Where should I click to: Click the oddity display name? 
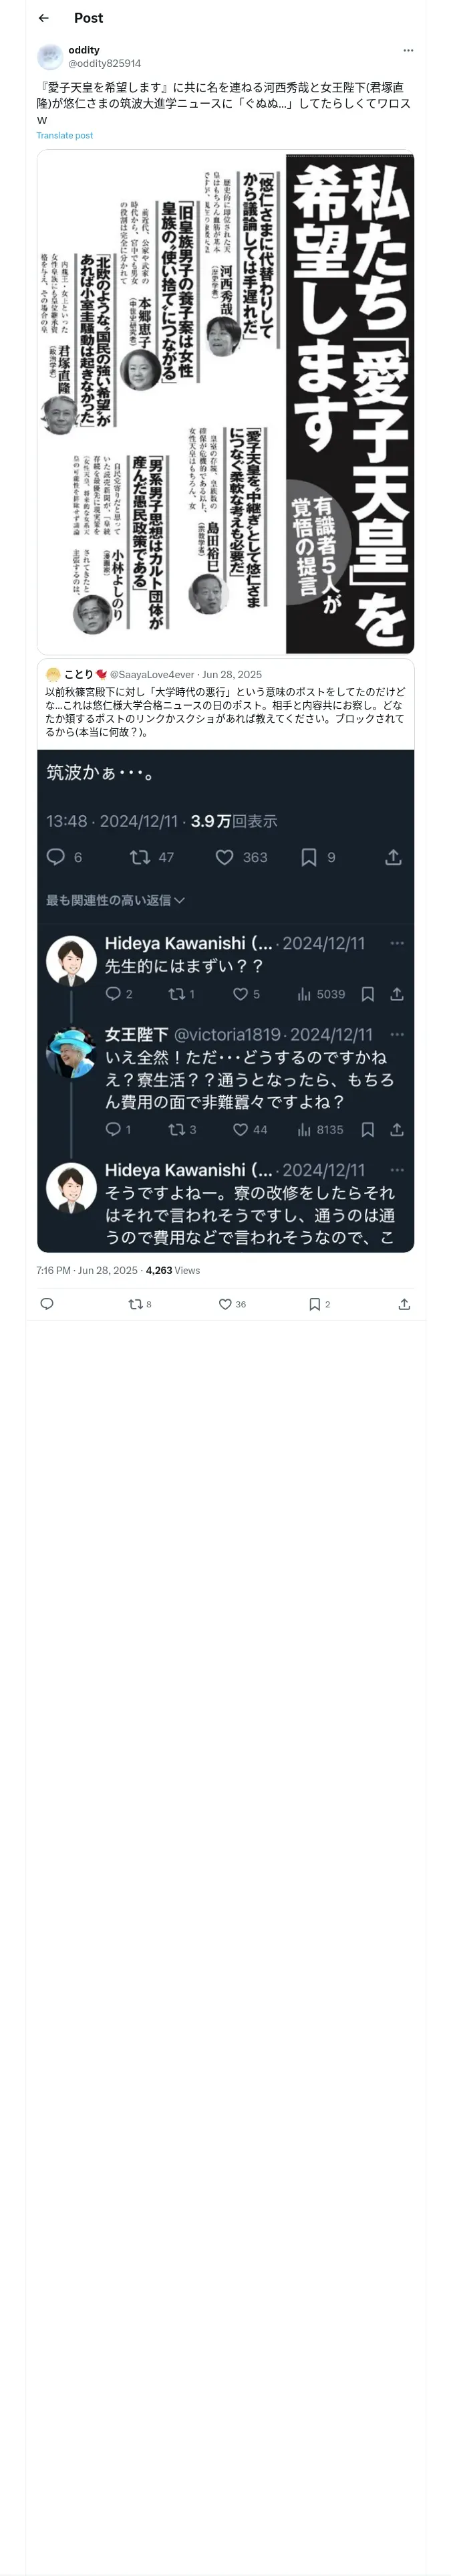click(84, 50)
